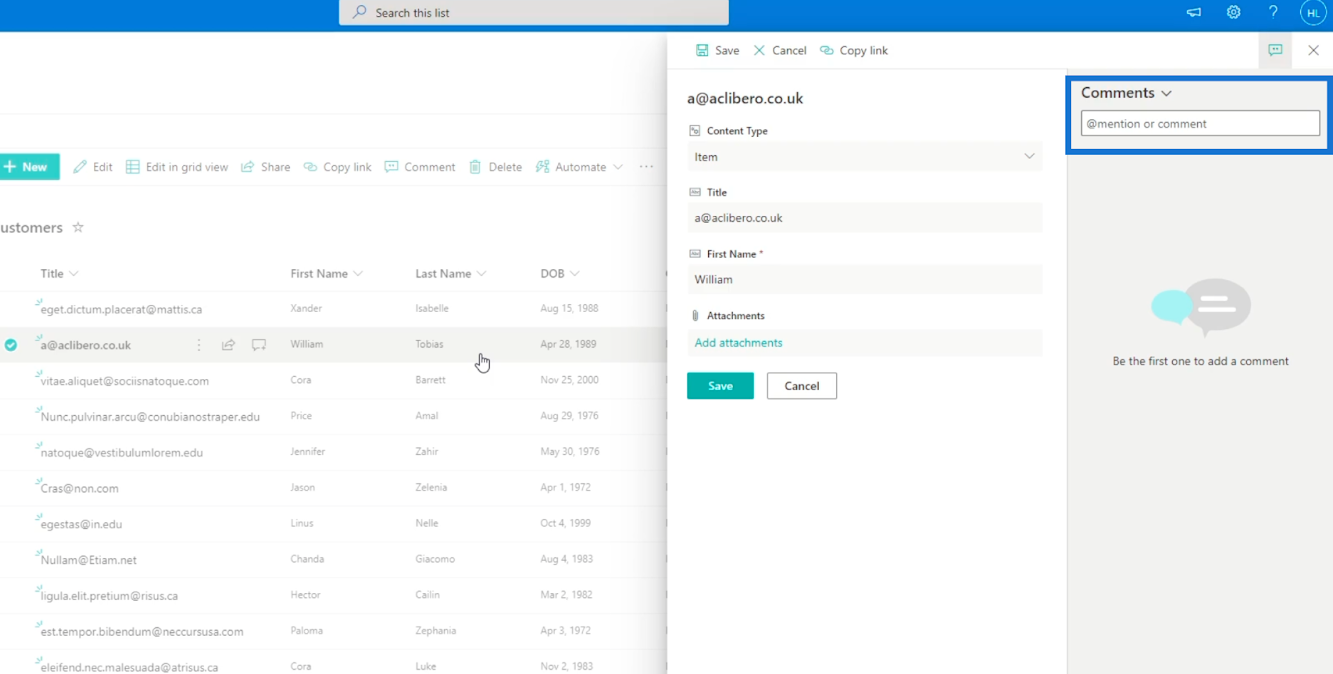Click the date Nov 25, 2000
The height and width of the screenshot is (674, 1333).
pyautogui.click(x=569, y=380)
